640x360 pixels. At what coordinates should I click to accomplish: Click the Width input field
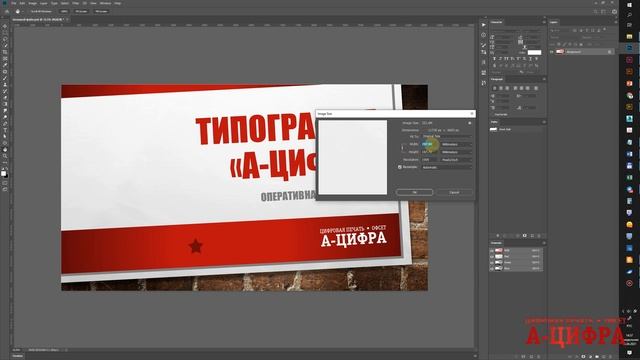click(431, 144)
